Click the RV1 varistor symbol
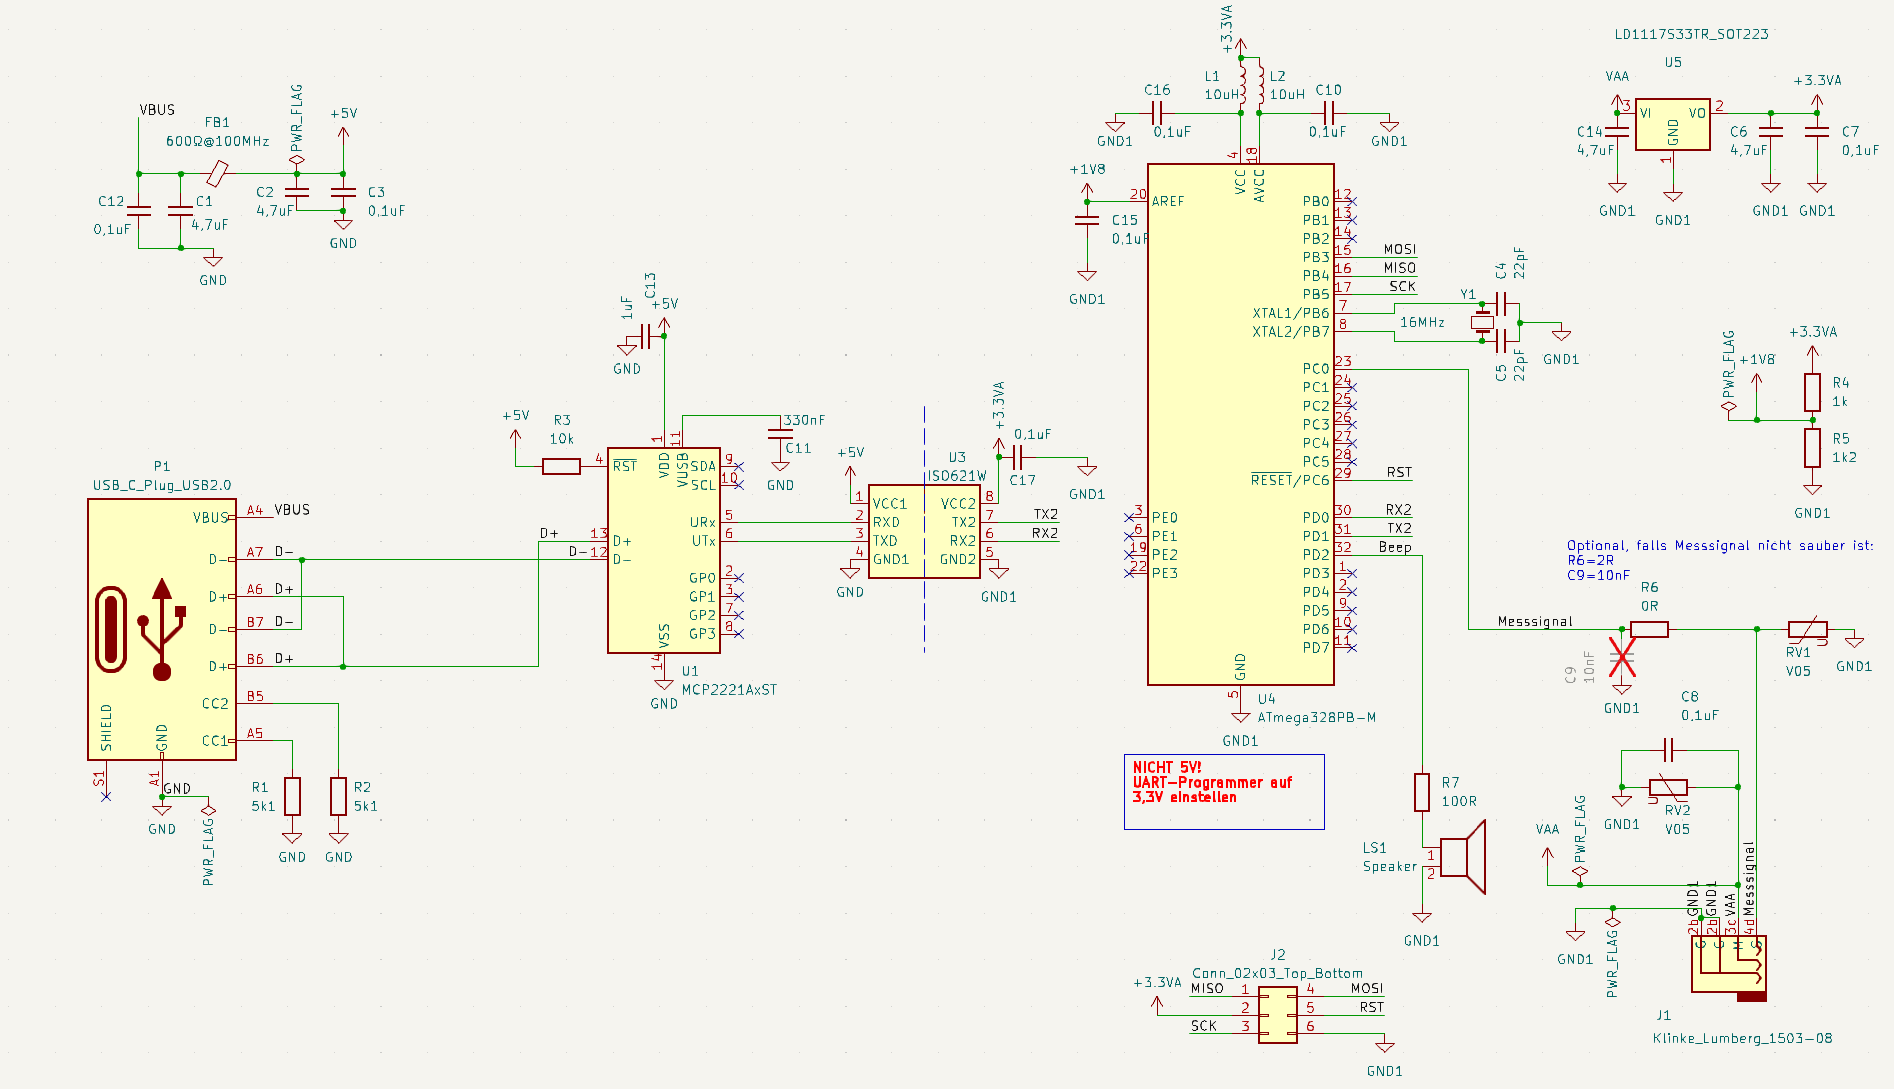 pos(1807,630)
